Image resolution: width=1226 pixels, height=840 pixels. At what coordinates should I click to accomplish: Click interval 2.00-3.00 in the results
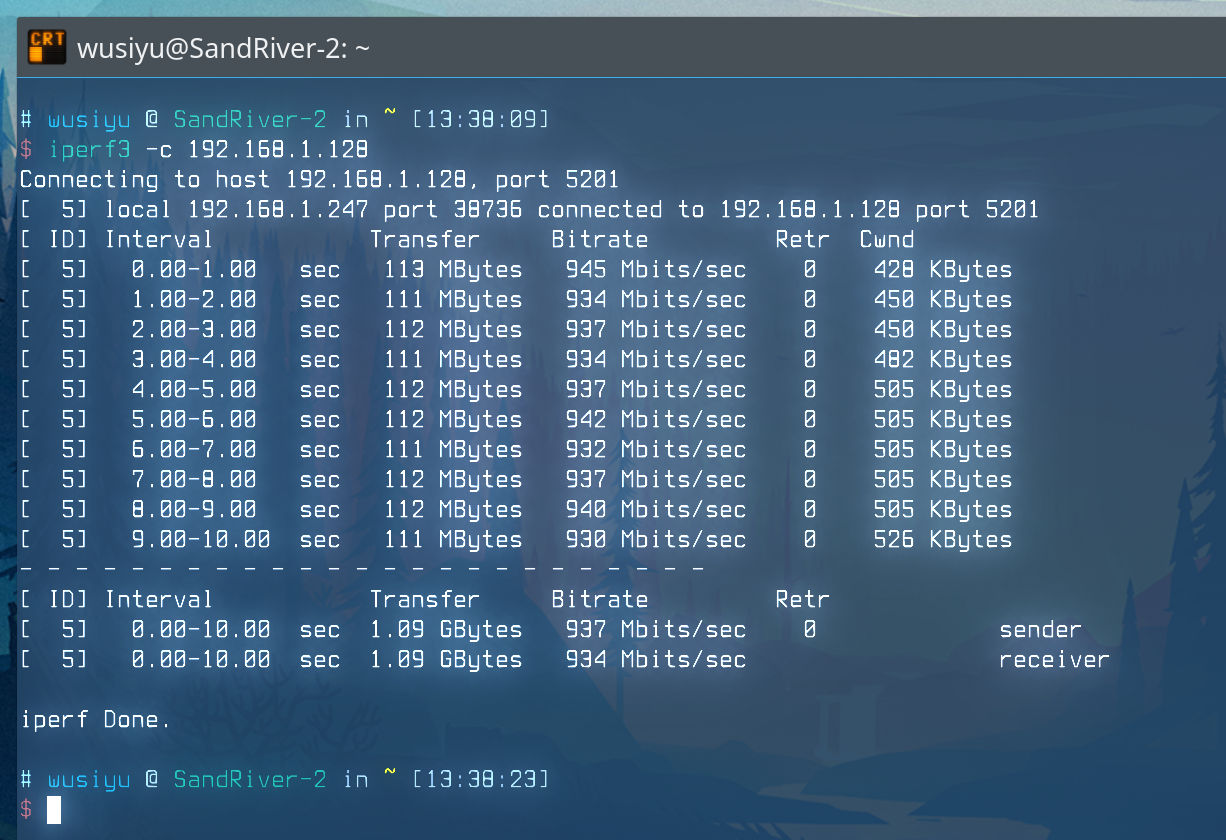[194, 330]
